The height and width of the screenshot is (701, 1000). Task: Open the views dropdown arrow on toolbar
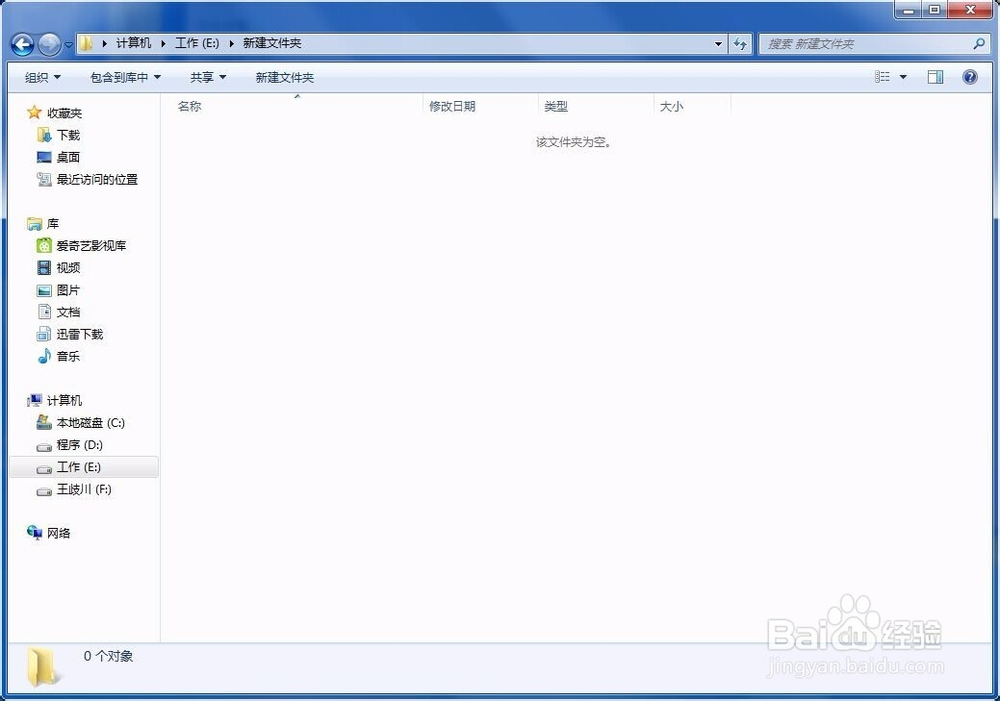coord(903,76)
